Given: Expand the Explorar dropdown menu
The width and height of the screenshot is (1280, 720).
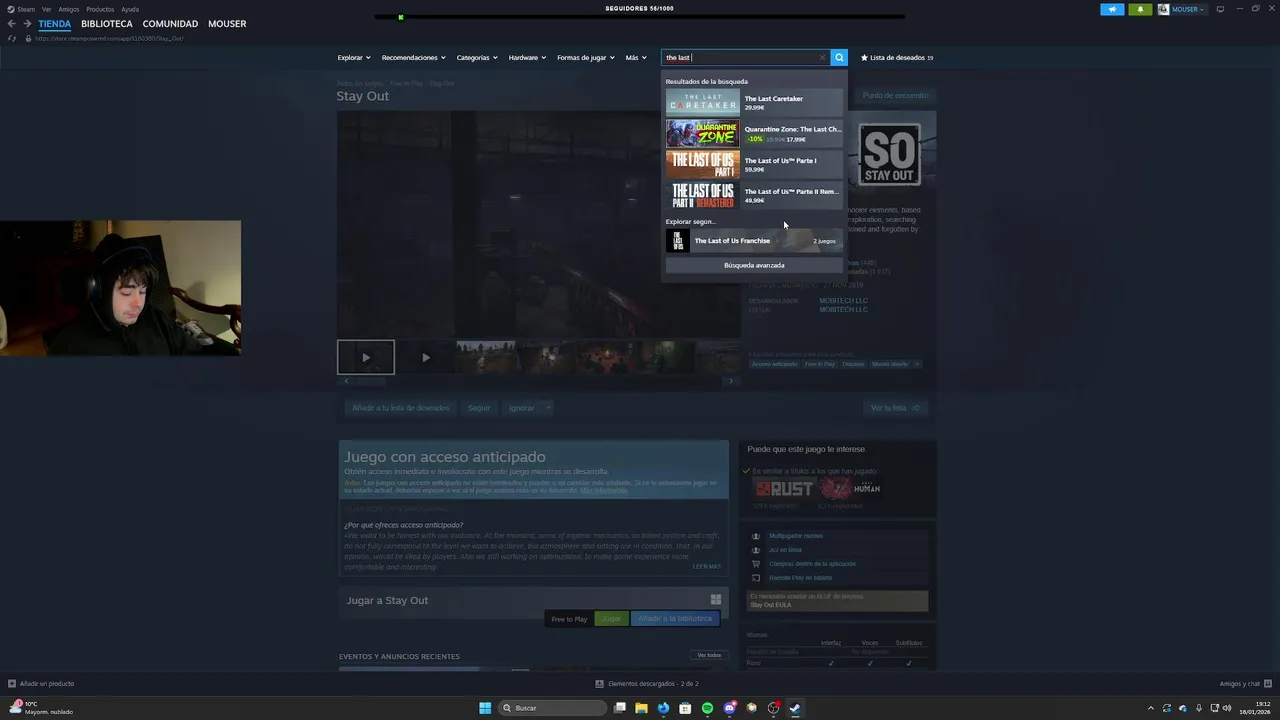Looking at the screenshot, I should (354, 57).
